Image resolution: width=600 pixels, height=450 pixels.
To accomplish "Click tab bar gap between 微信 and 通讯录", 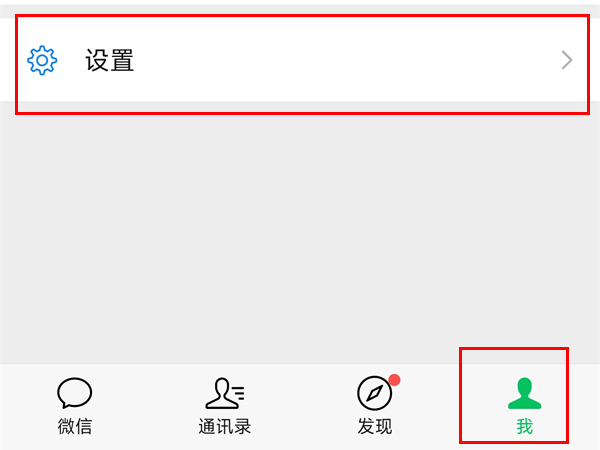I will pyautogui.click(x=149, y=408).
